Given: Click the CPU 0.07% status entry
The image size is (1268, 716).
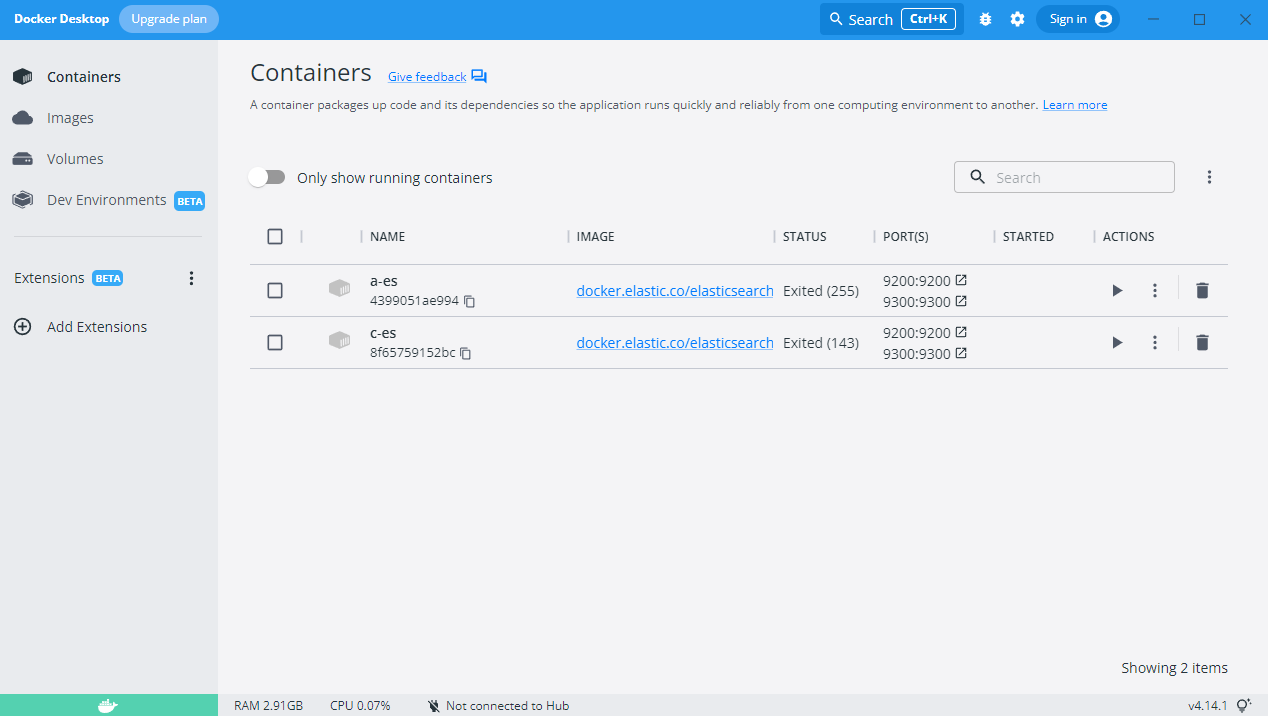Looking at the screenshot, I should (360, 706).
